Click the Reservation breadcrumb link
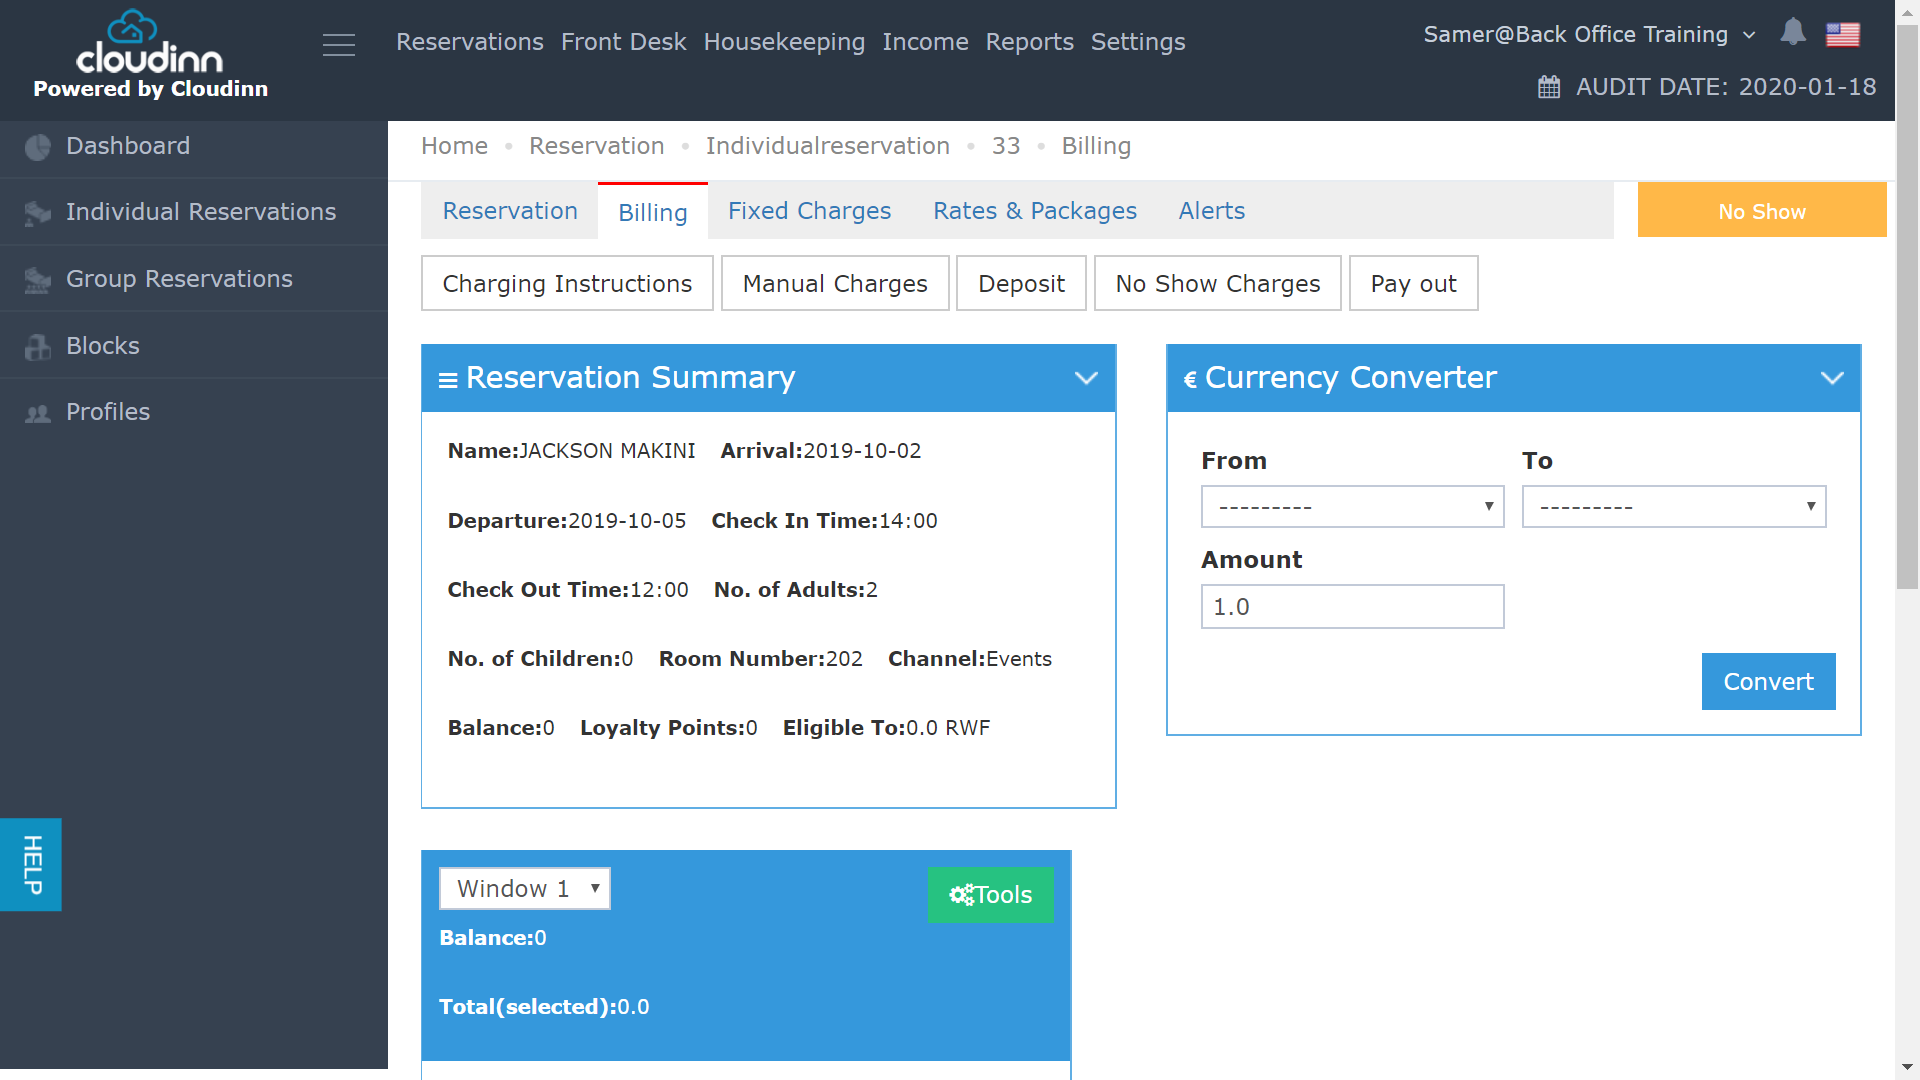 click(597, 146)
